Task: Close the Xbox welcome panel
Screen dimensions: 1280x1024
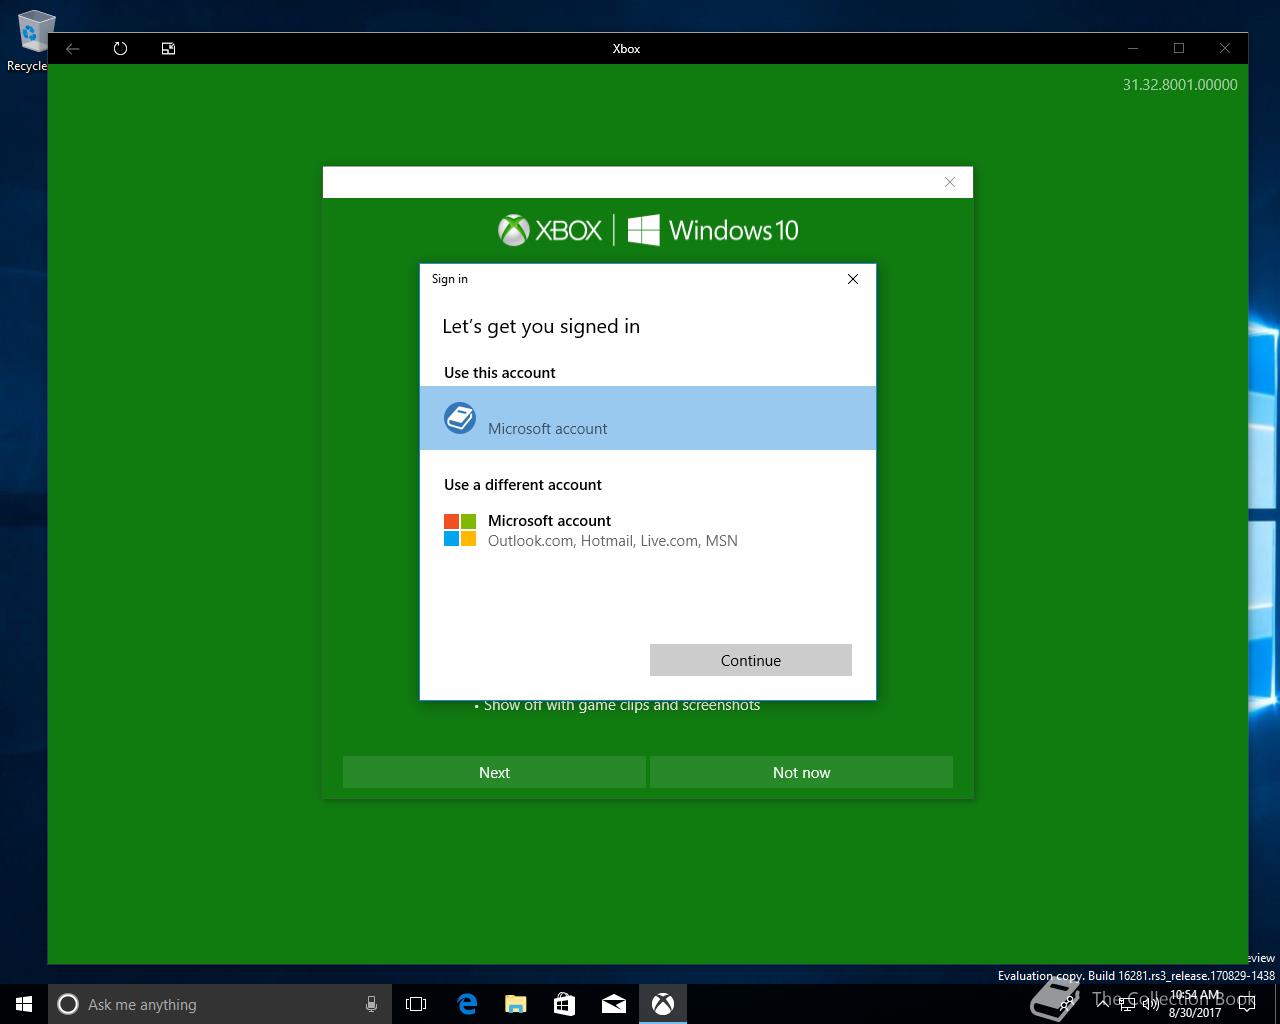Action: pyautogui.click(x=950, y=182)
